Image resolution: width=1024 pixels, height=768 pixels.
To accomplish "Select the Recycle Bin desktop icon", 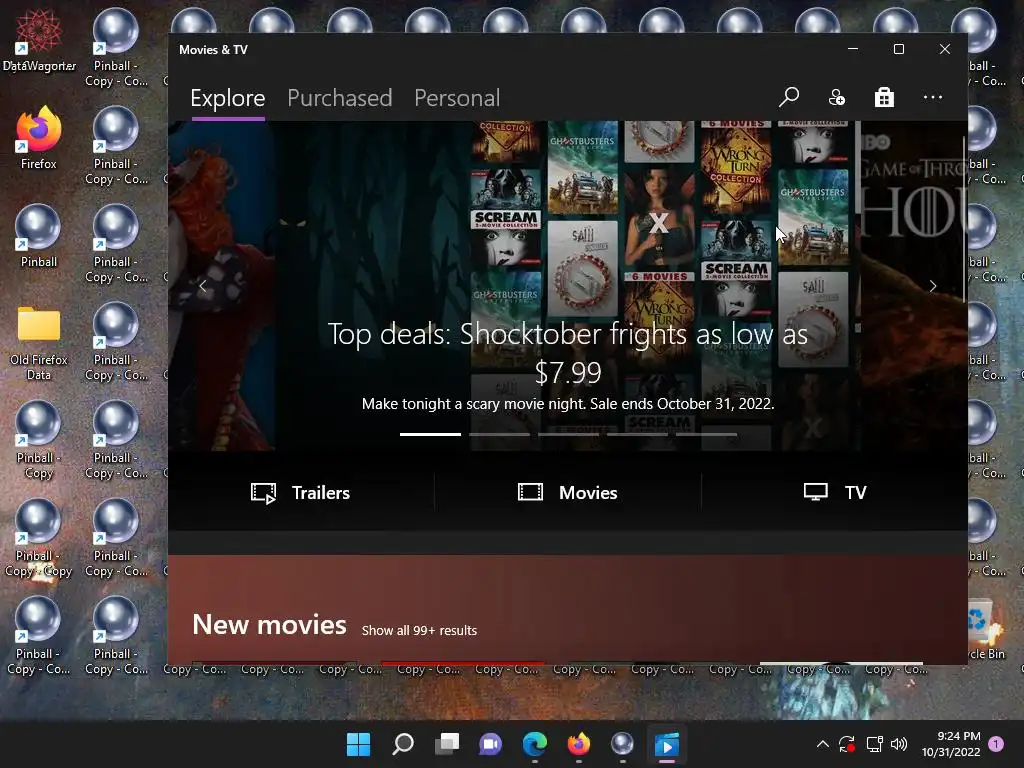I will click(986, 628).
